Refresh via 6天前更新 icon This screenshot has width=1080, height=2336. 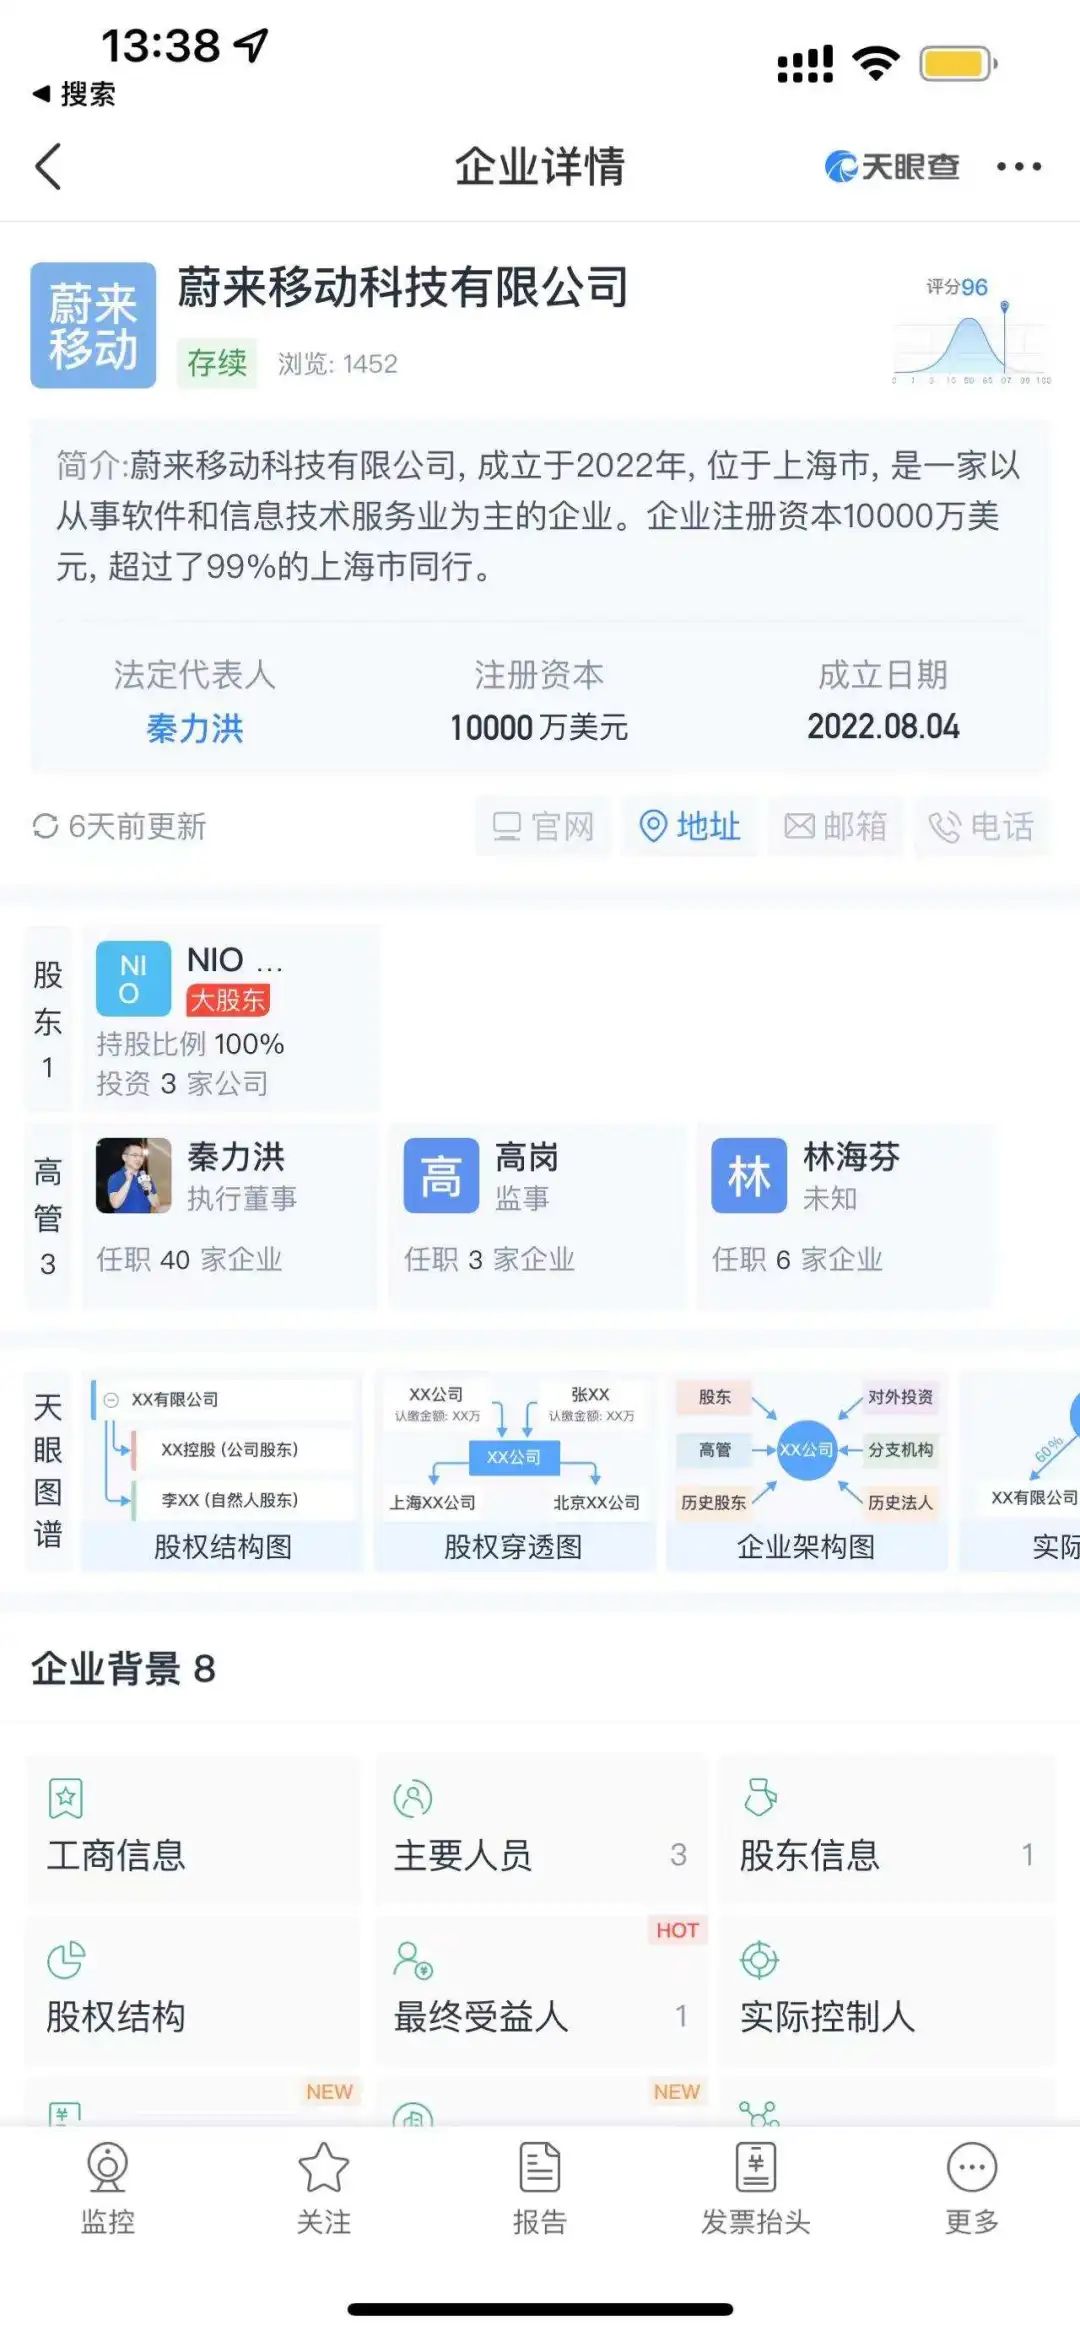click(45, 826)
